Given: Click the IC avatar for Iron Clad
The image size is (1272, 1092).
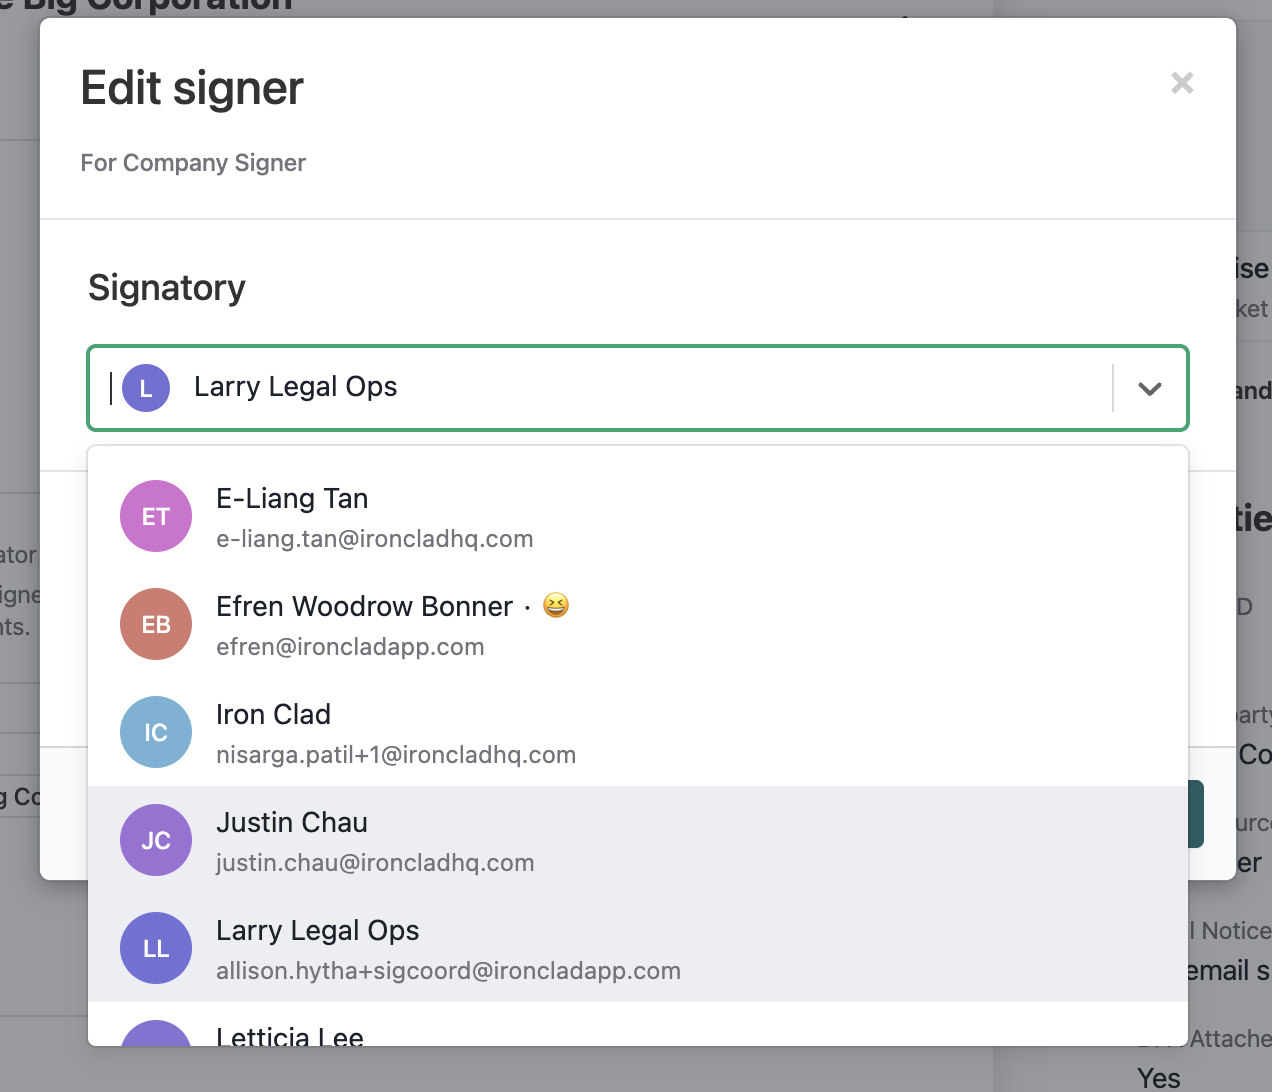Looking at the screenshot, I should (156, 732).
